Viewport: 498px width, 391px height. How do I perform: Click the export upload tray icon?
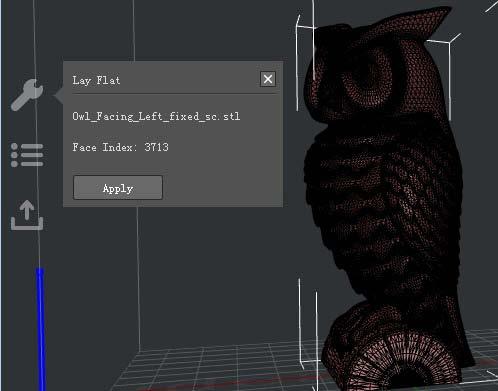coord(27,215)
